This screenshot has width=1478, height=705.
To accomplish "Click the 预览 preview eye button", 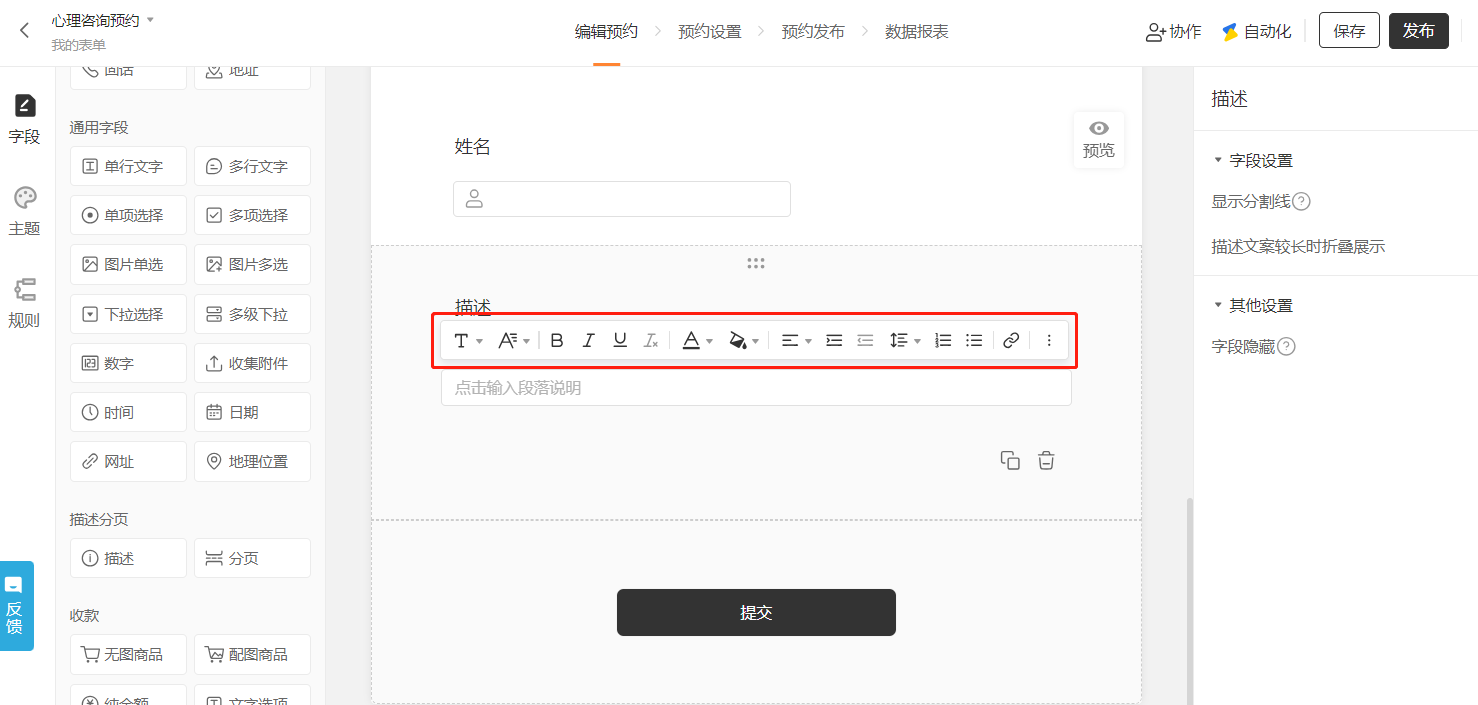I will pyautogui.click(x=1099, y=140).
